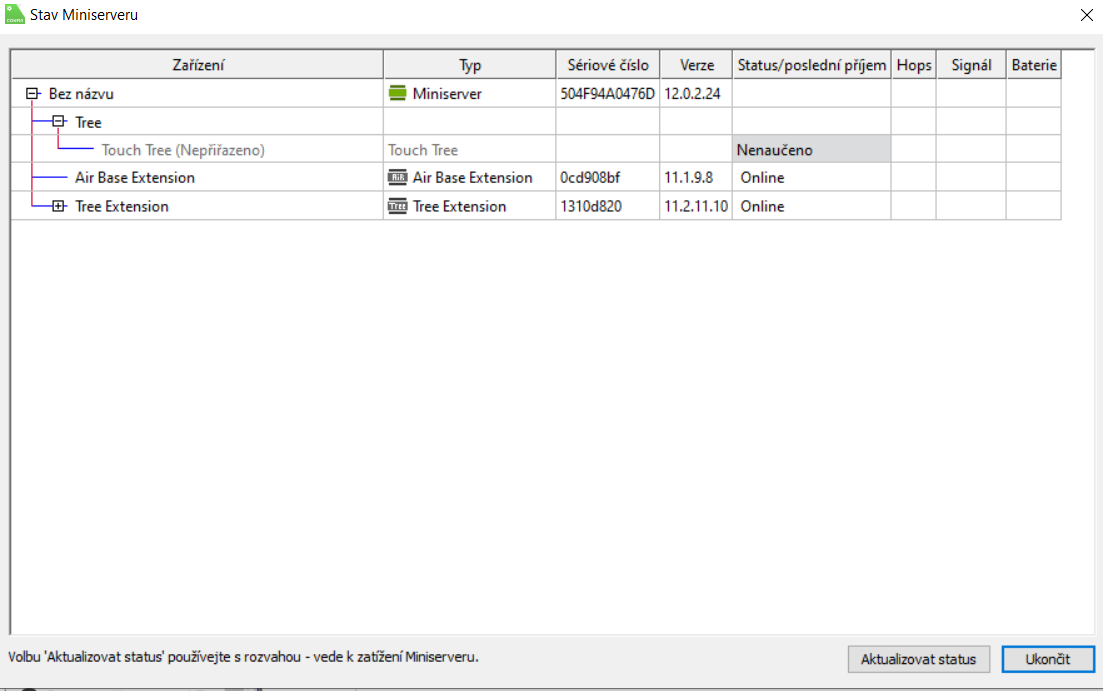Viewport: 1103px width, 691px height.
Task: Close the Stav Miniserveru window
Action: (x=1086, y=15)
